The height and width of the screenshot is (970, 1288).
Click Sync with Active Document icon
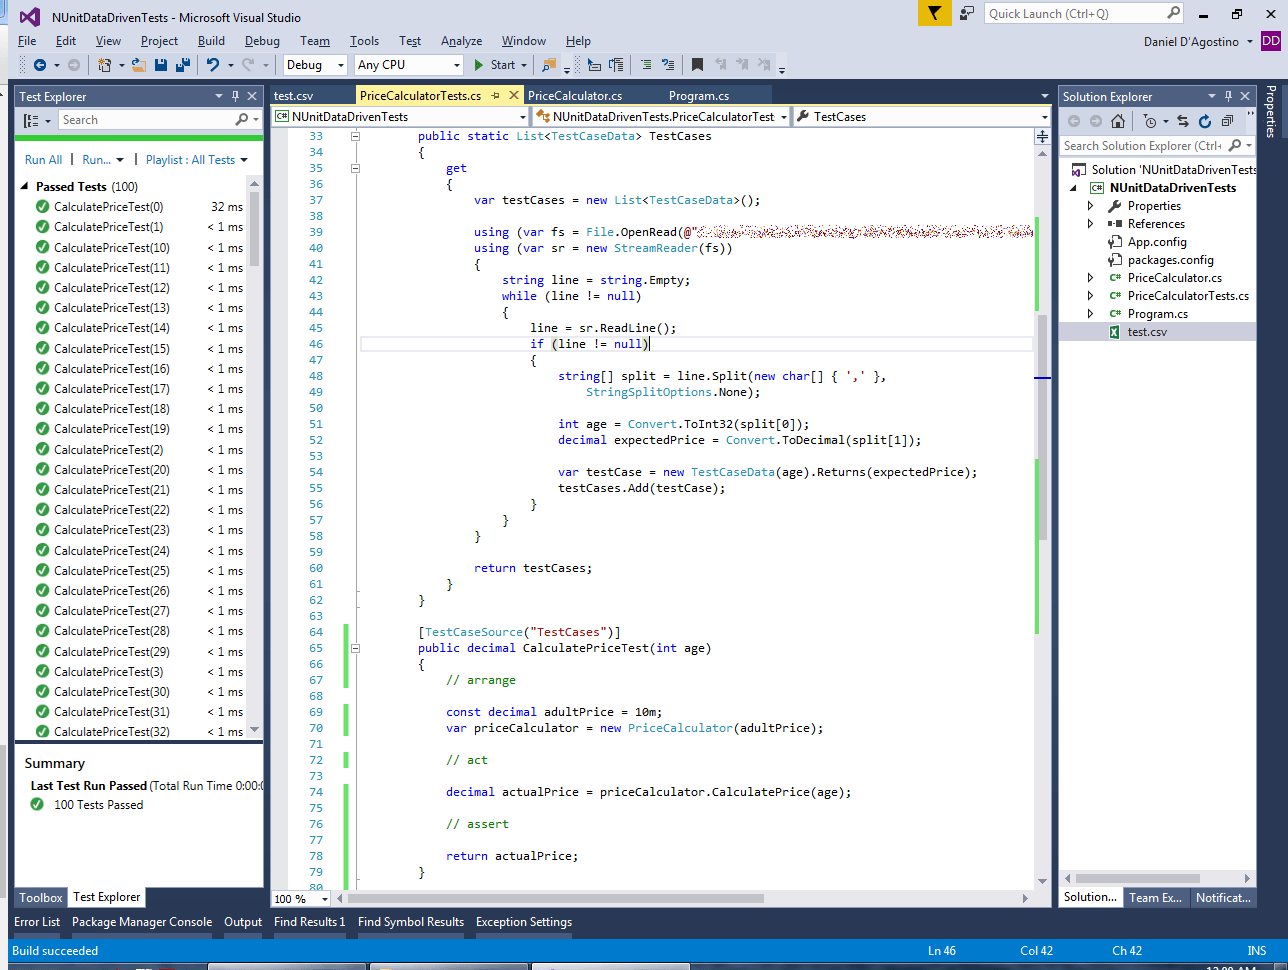point(1183,121)
